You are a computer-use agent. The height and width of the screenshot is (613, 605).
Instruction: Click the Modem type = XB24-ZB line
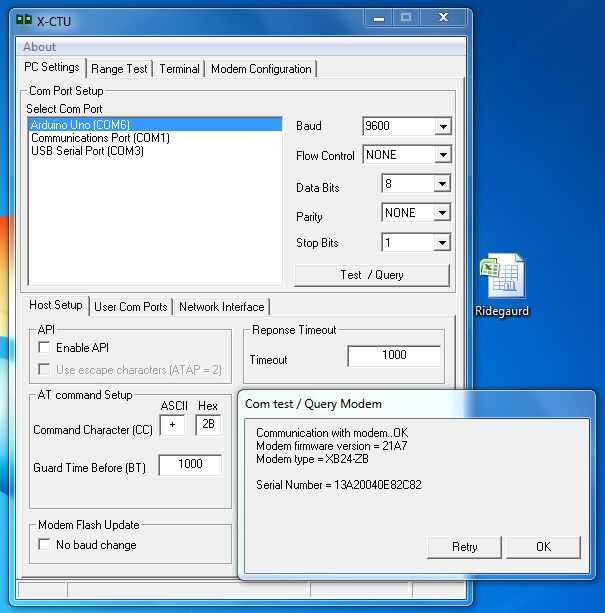(312, 459)
